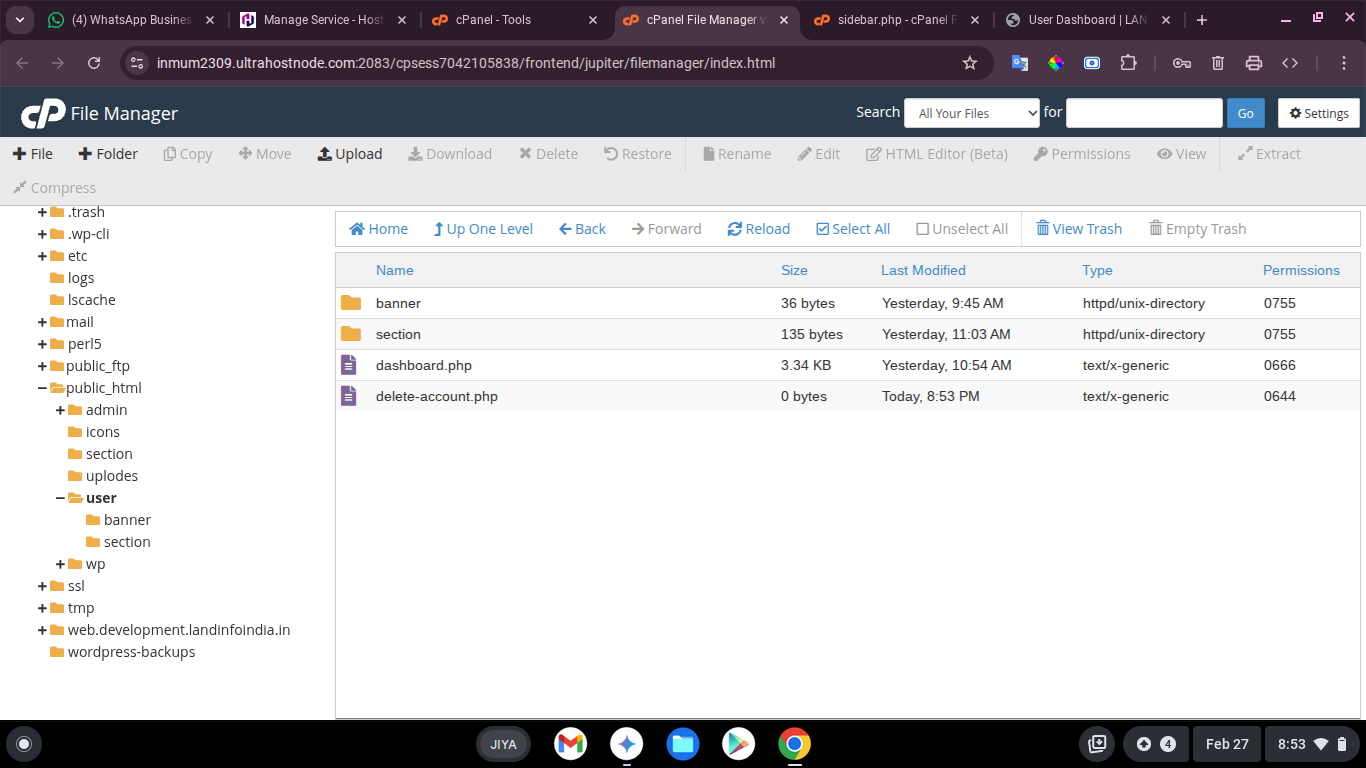
Task: Go to Home directory icon
Action: coord(357,229)
